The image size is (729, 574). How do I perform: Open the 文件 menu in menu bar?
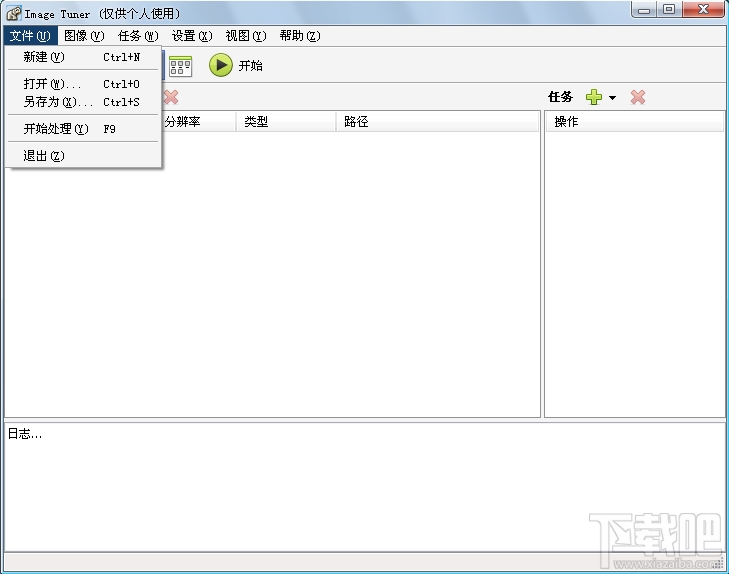30,36
